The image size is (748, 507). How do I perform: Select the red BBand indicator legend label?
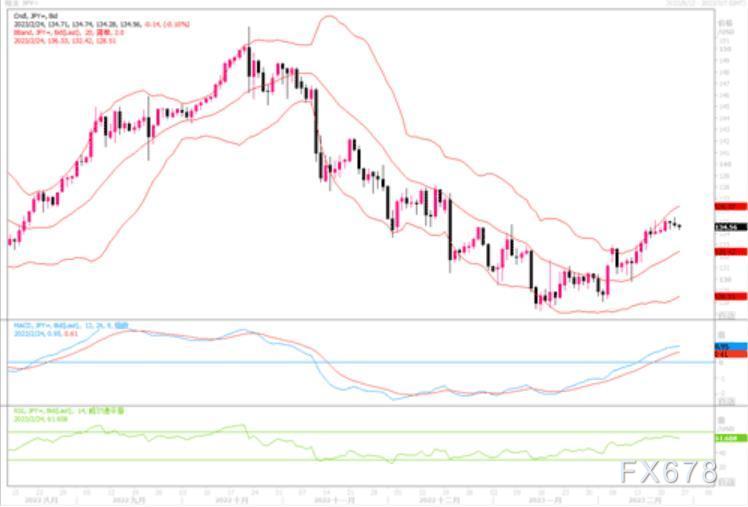69,32
